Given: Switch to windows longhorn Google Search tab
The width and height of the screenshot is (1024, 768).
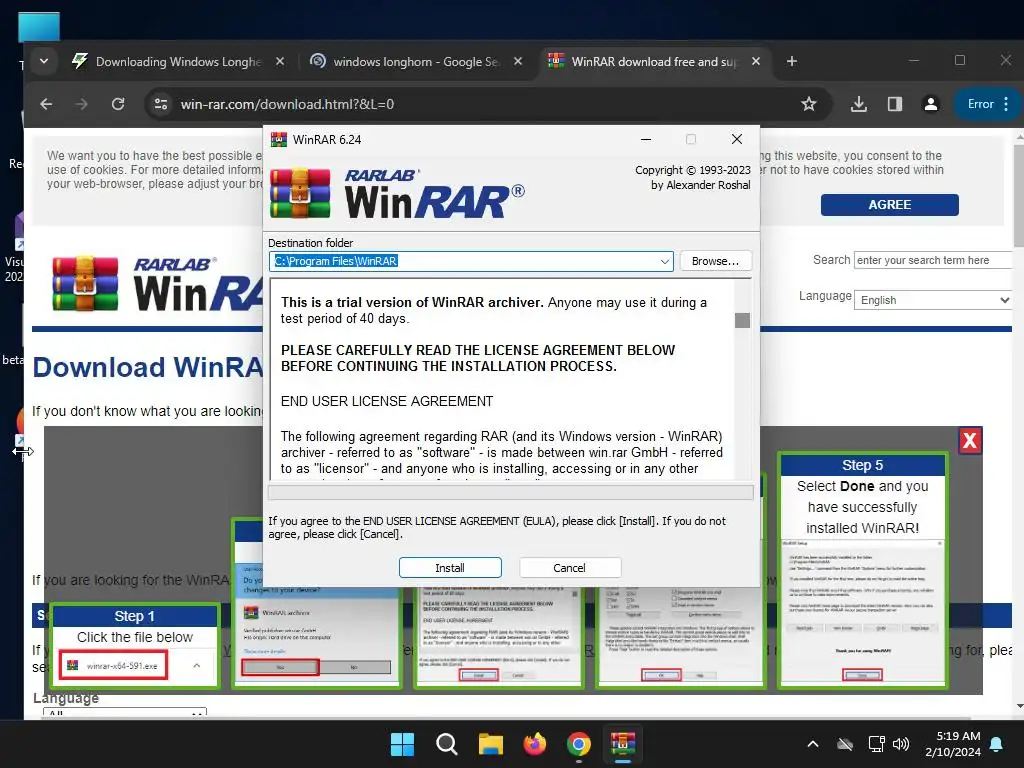Looking at the screenshot, I should 415,61.
